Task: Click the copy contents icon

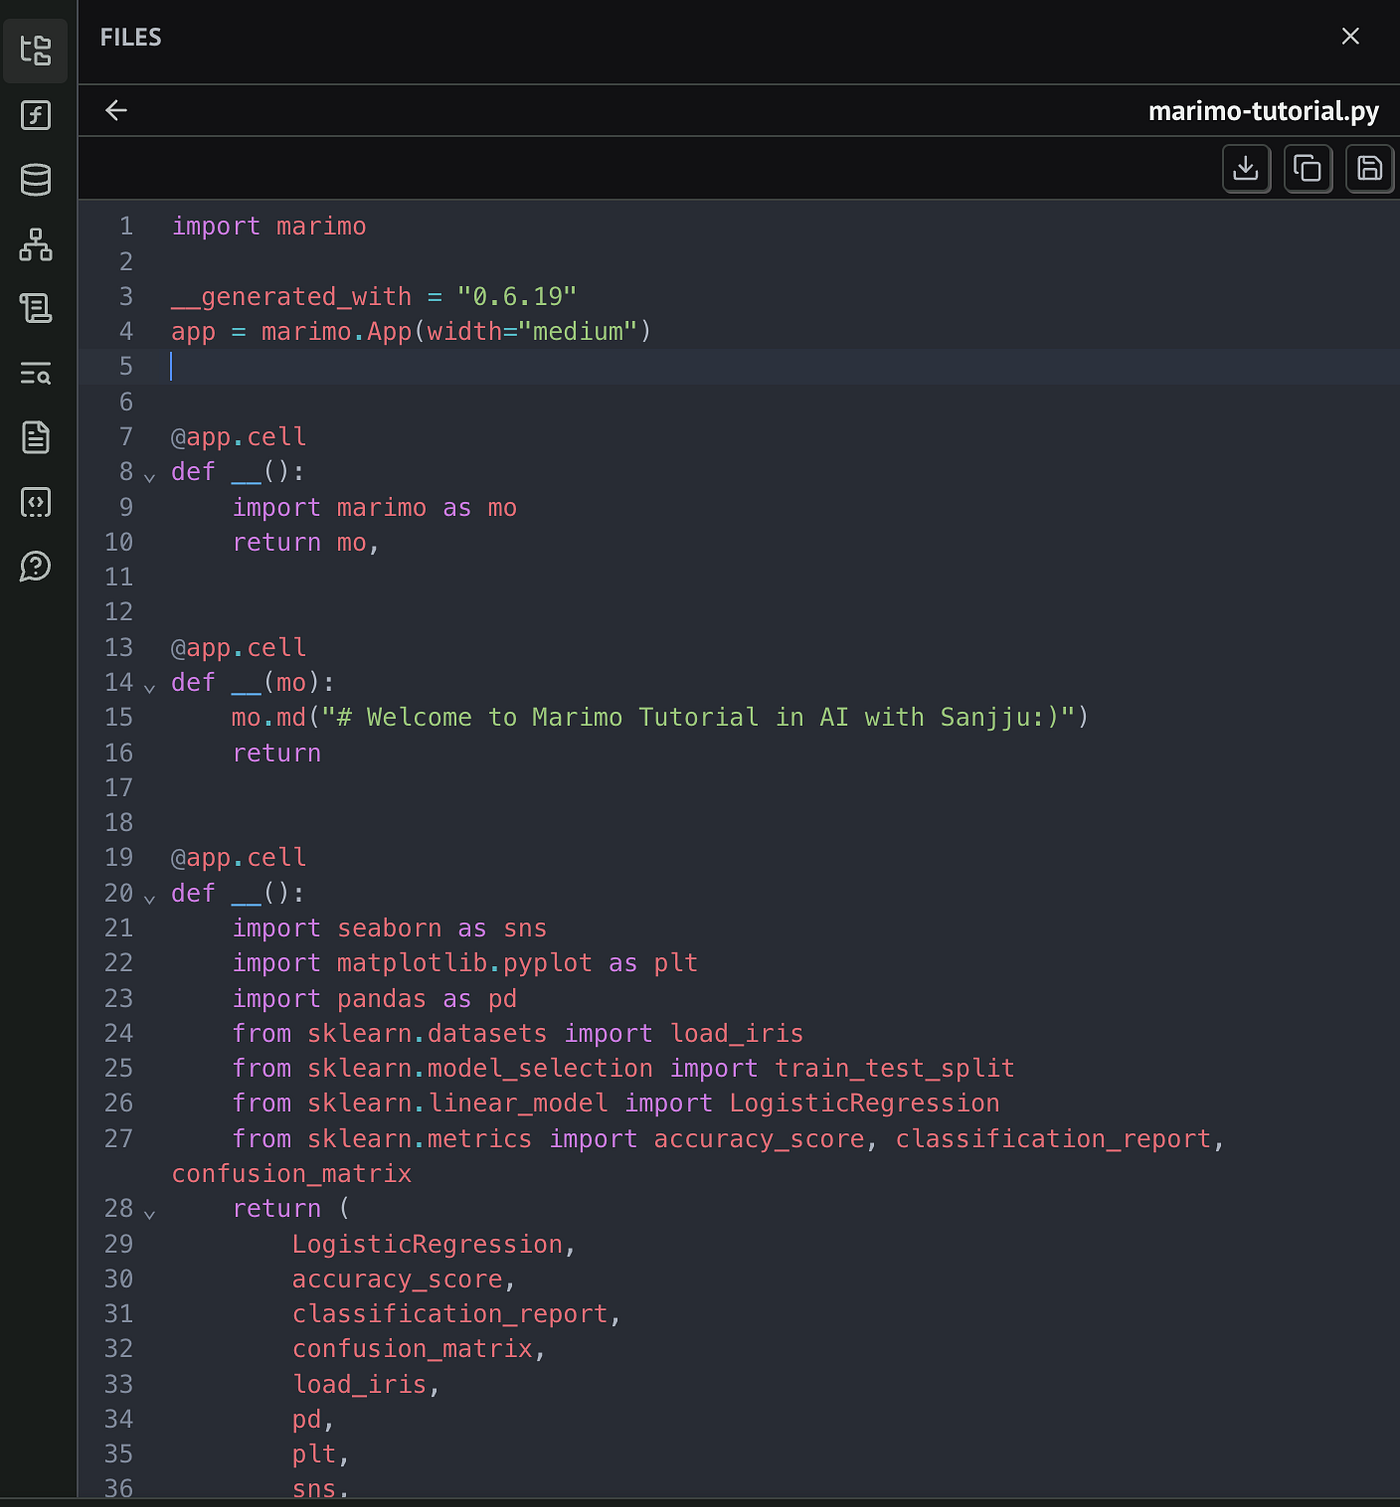Action: pos(1308,168)
